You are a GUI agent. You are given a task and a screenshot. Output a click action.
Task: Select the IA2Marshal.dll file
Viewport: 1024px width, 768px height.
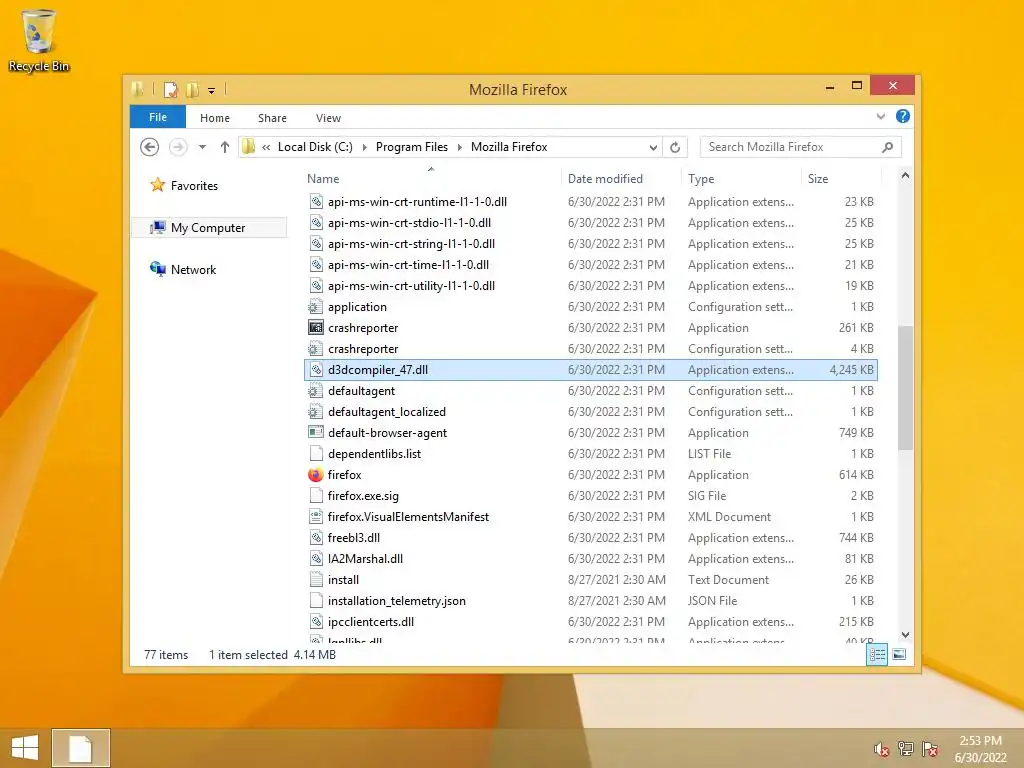click(x=591, y=558)
